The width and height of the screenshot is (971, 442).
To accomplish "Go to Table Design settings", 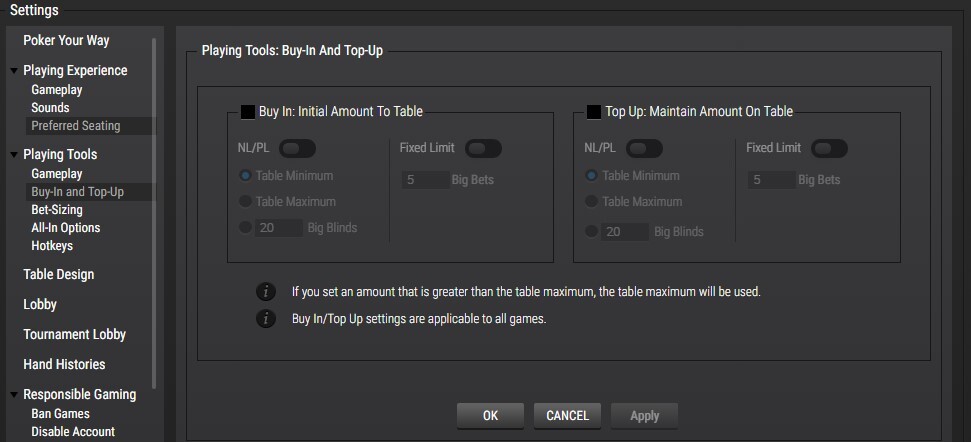I will click(x=59, y=274).
